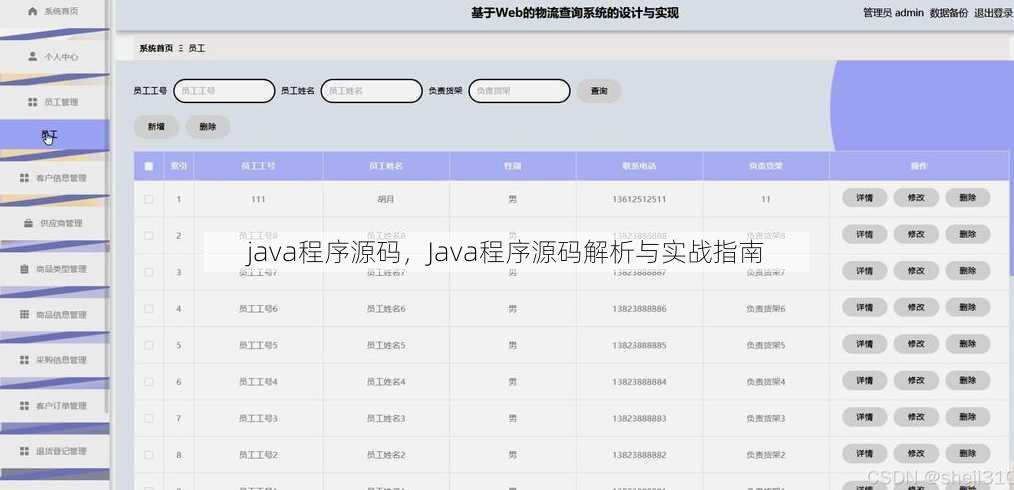
Task: Click 删除 for 员工姓名3 row
Action: (968, 417)
